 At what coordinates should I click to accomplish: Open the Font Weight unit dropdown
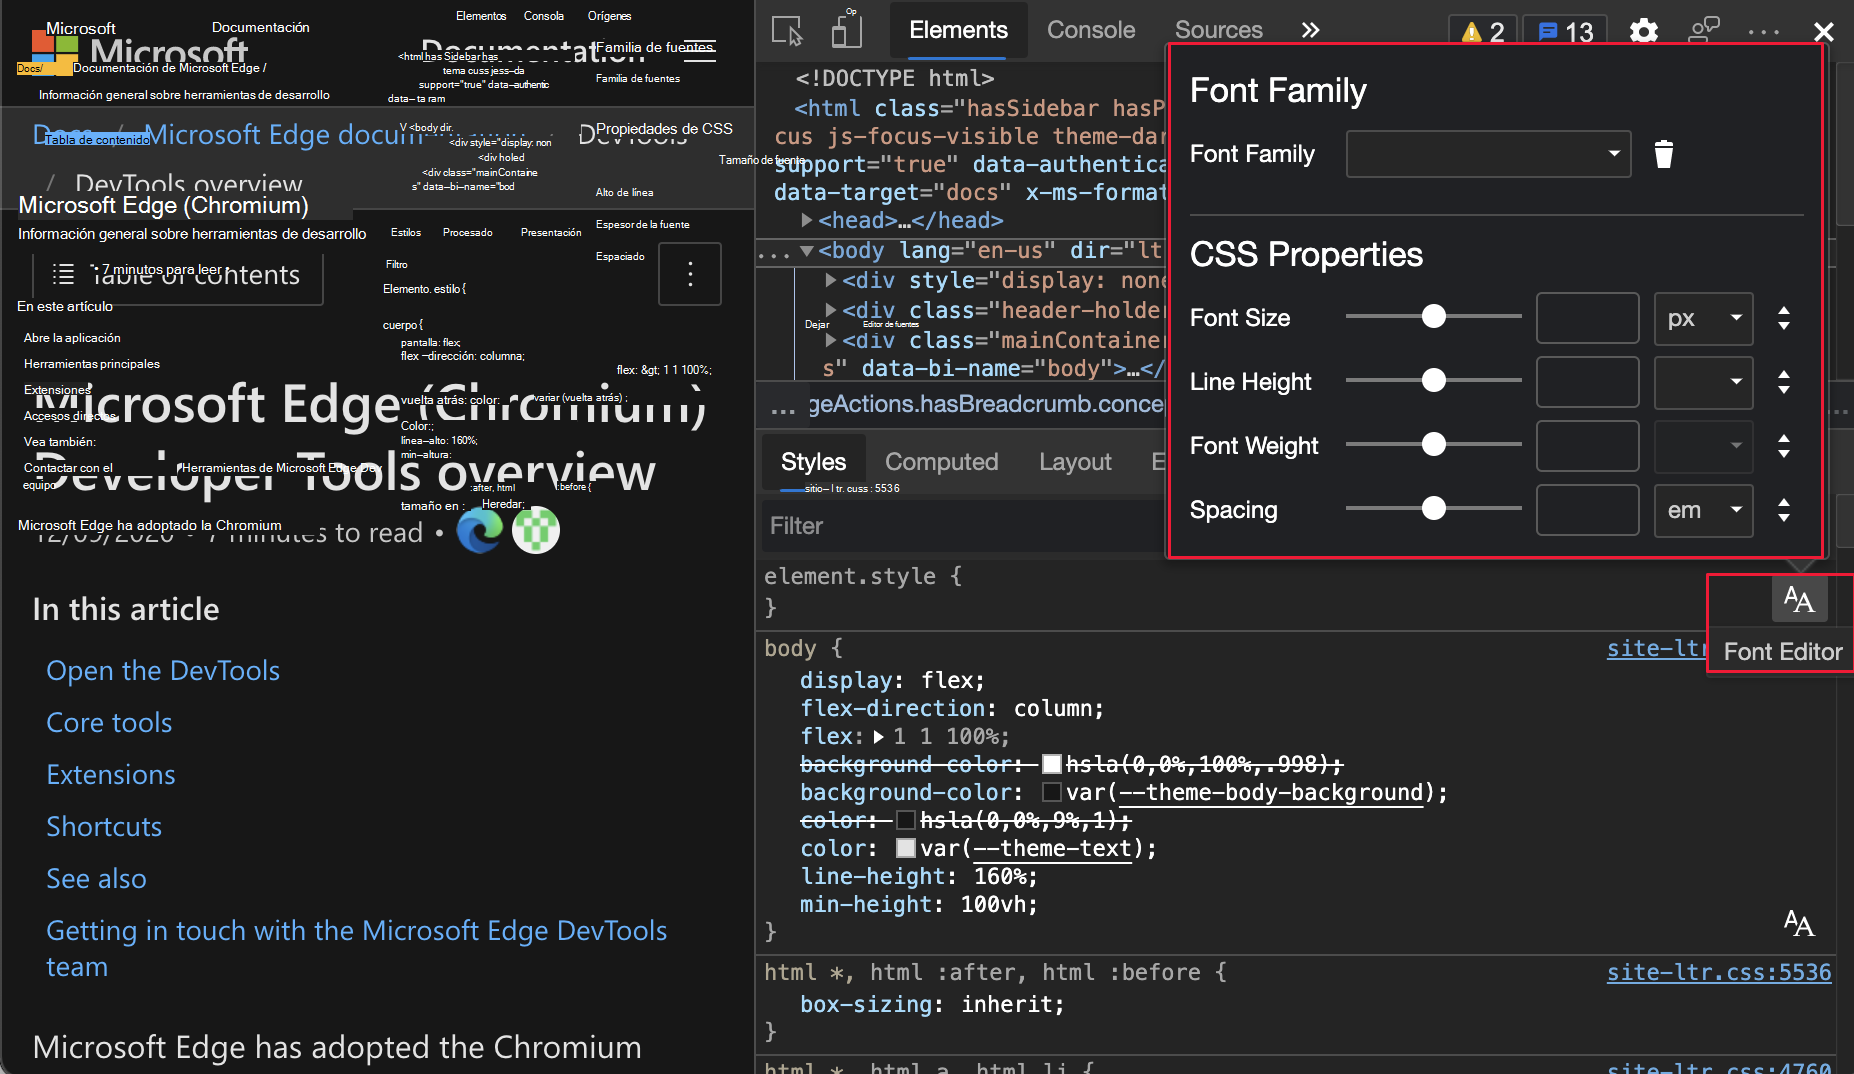pos(1703,446)
